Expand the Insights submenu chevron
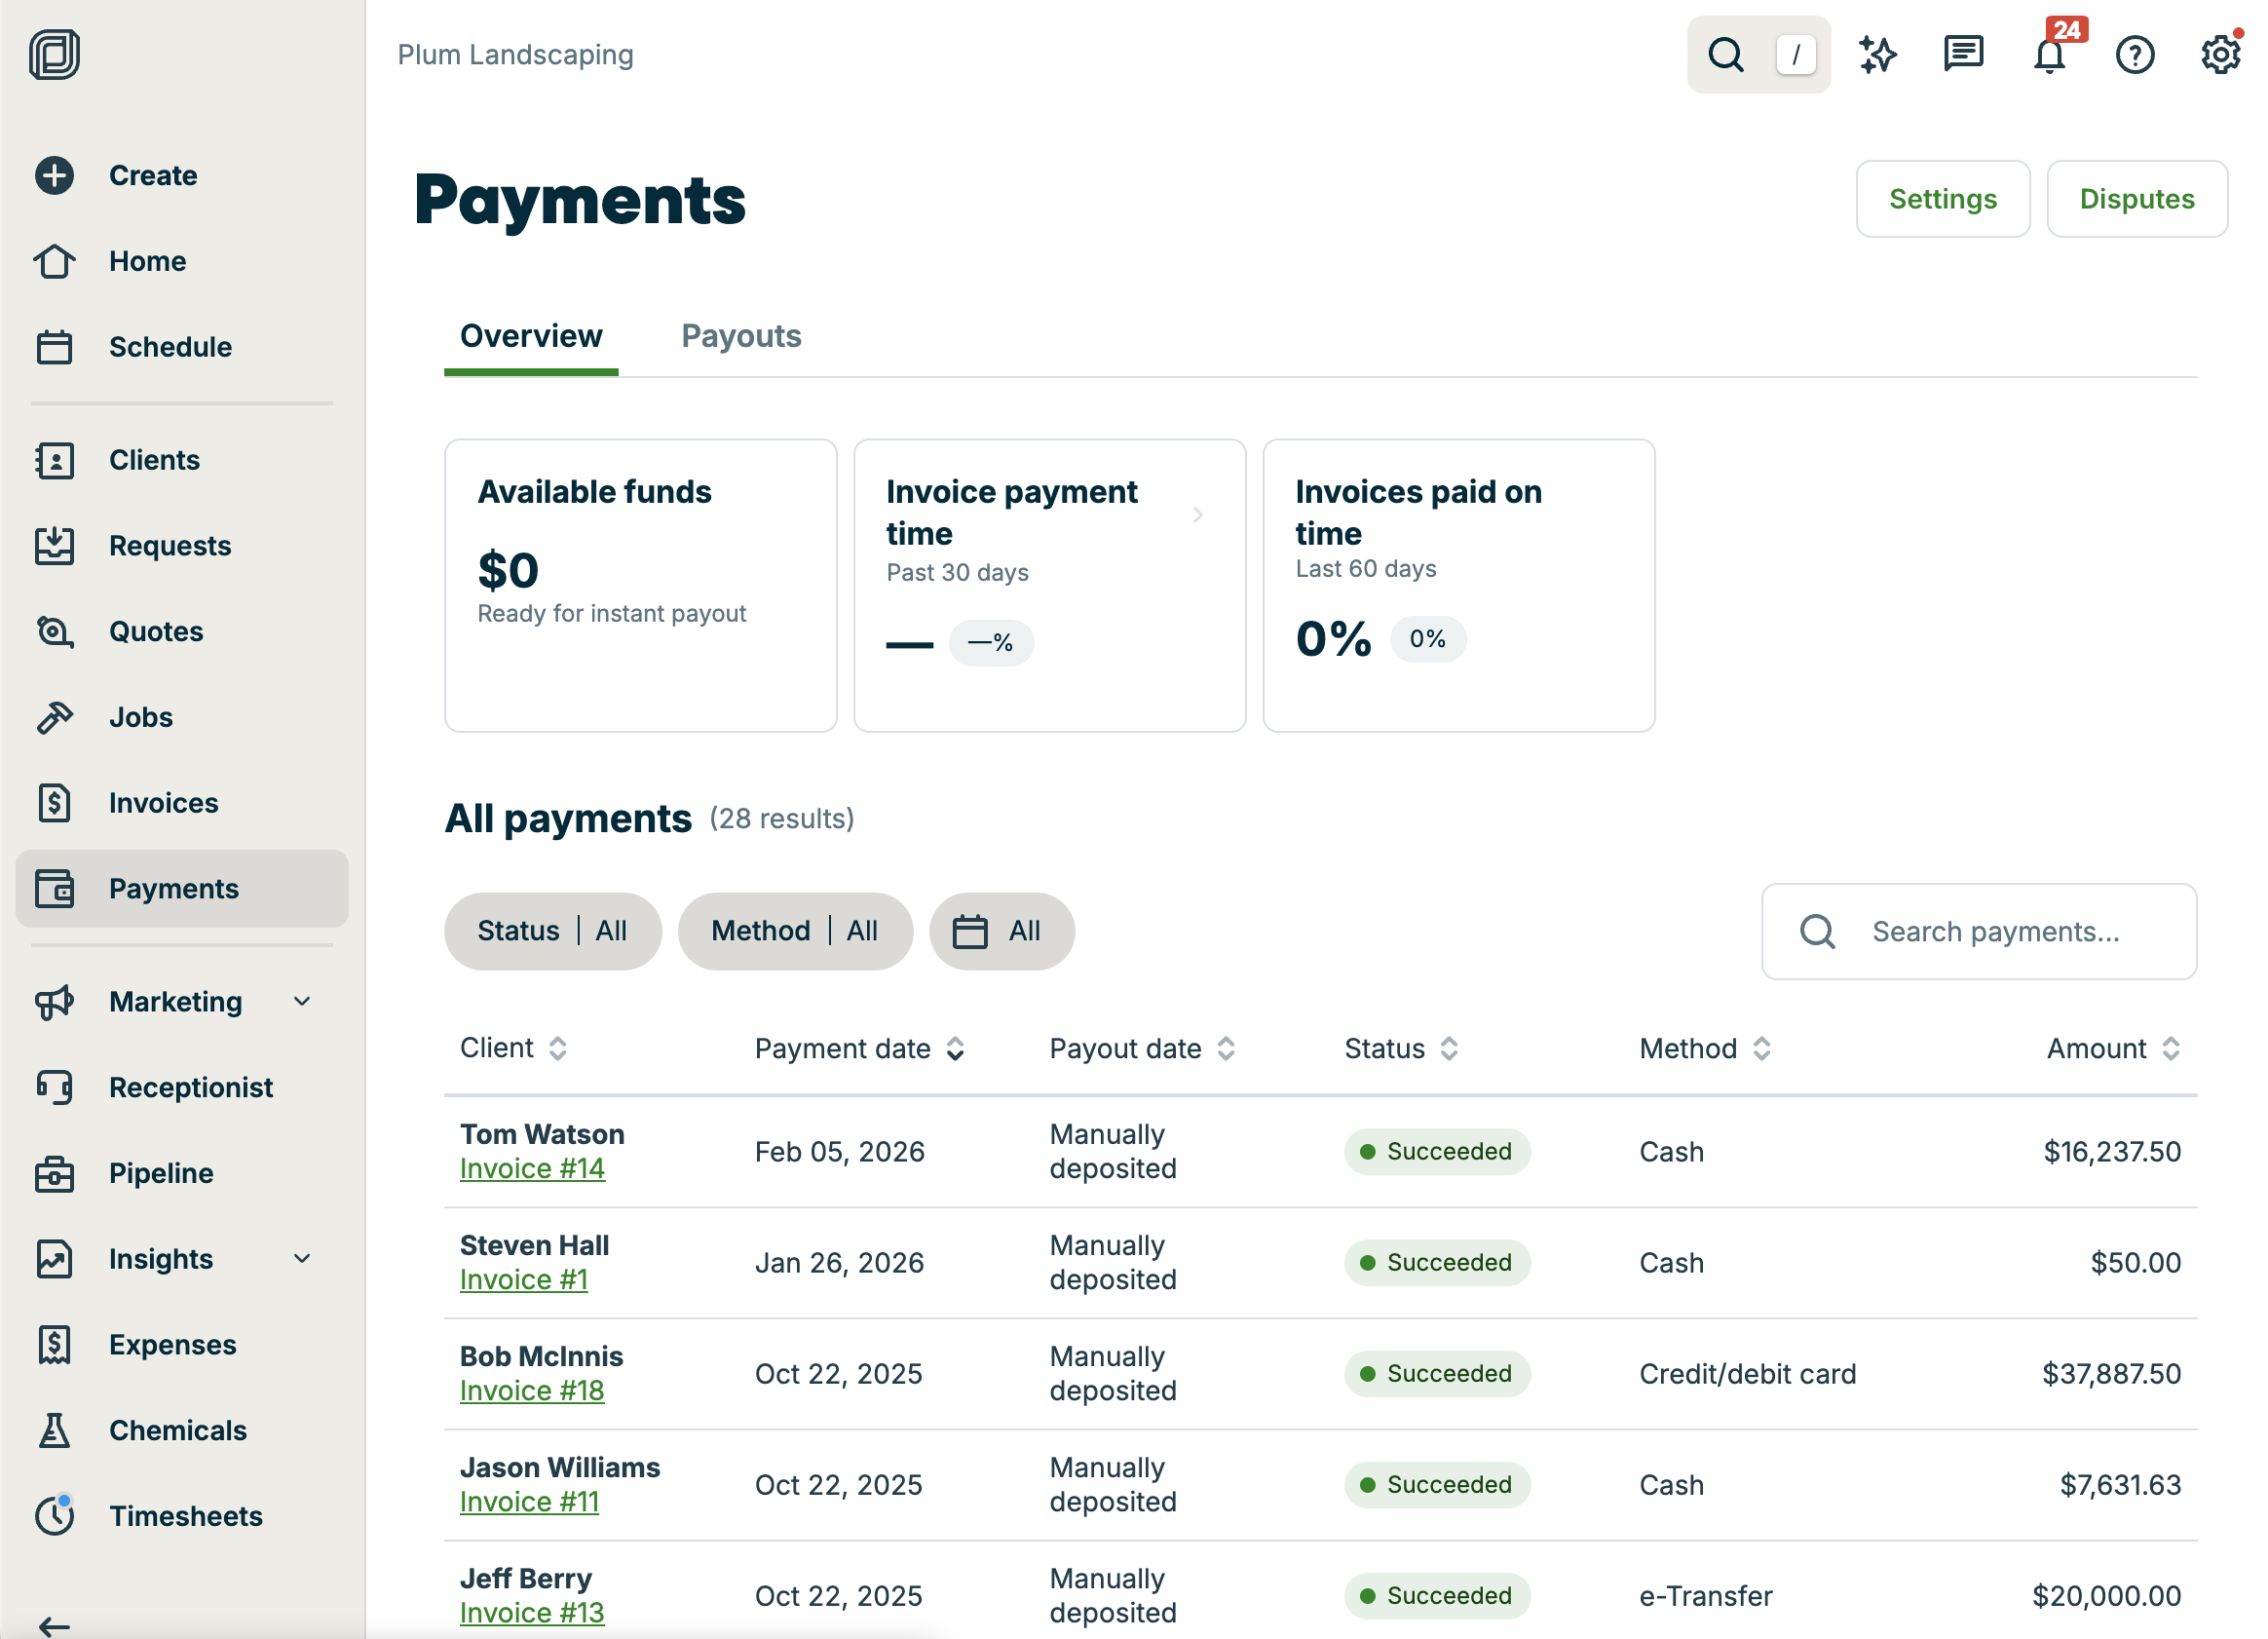The image size is (2268, 1639). pos(302,1259)
